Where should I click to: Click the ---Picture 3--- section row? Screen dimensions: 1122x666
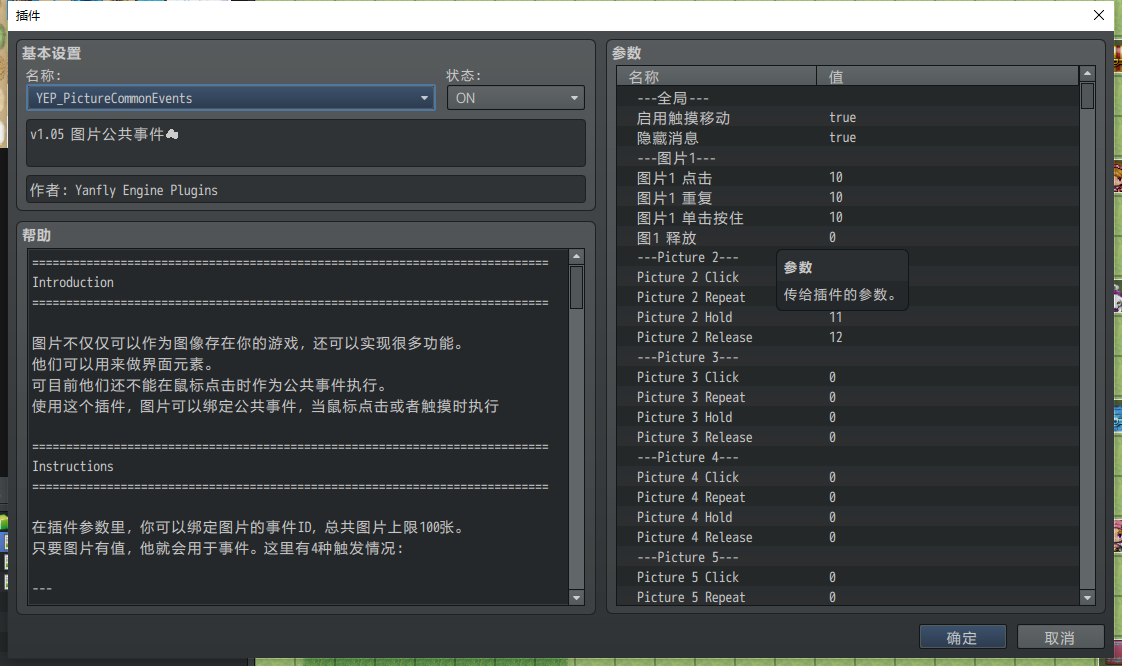[848, 358]
